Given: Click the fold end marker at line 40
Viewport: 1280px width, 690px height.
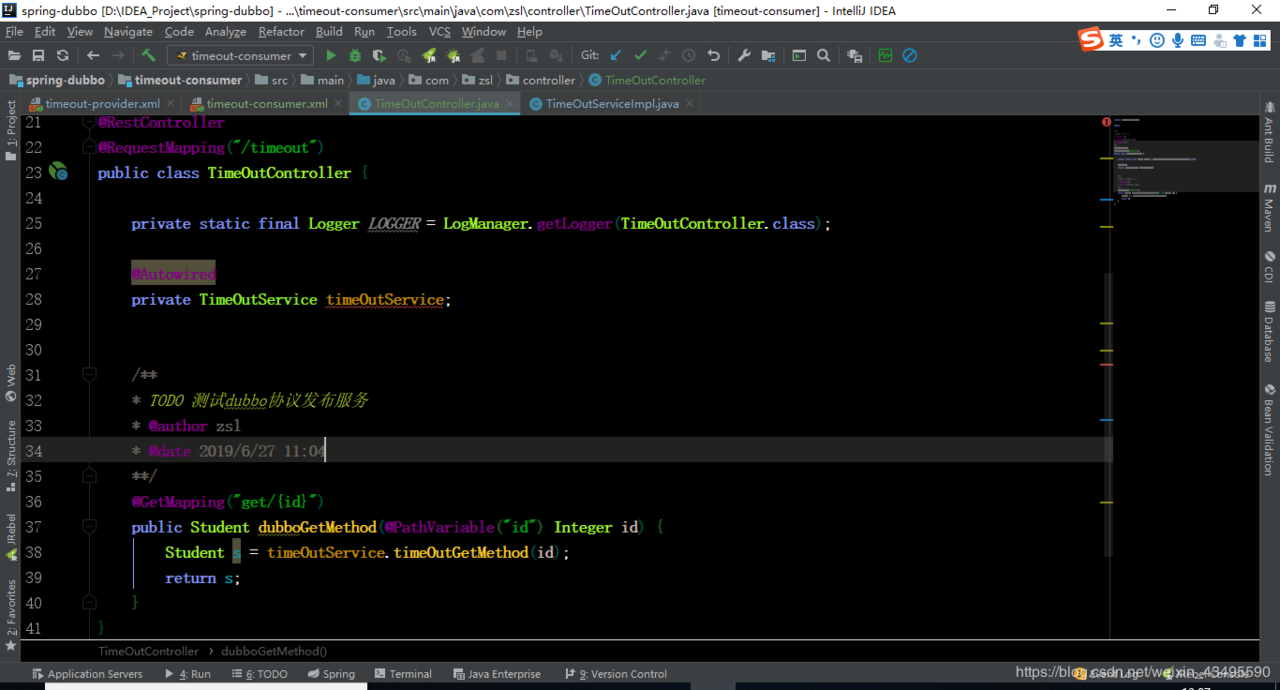Looking at the screenshot, I should [89, 603].
